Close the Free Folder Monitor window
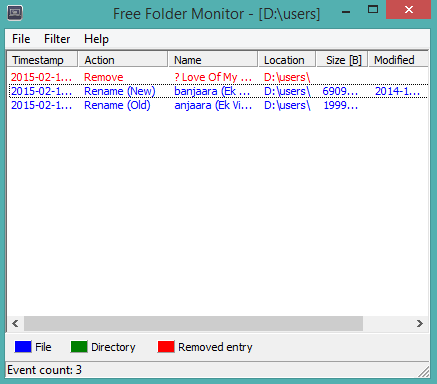 [409, 10]
